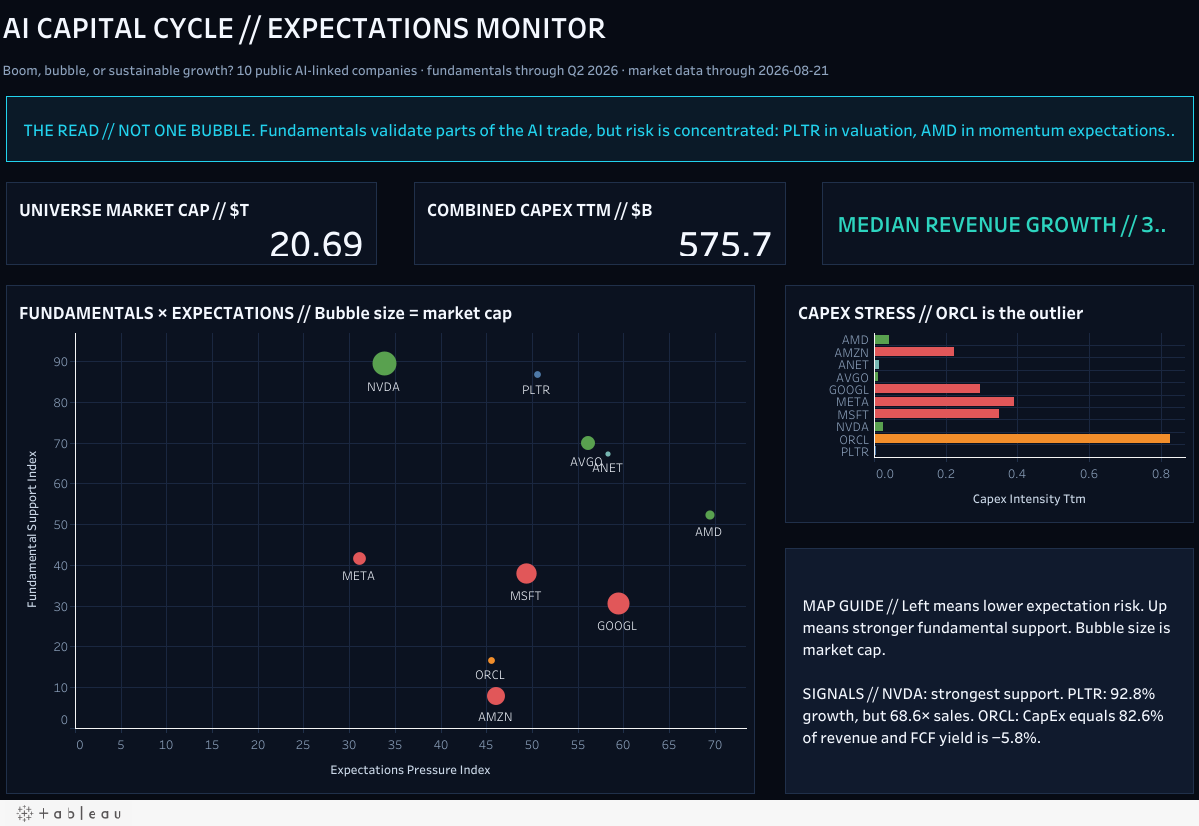Image resolution: width=1199 pixels, height=826 pixels.
Task: Click the AMZN capex intensity bar
Action: coord(915,352)
